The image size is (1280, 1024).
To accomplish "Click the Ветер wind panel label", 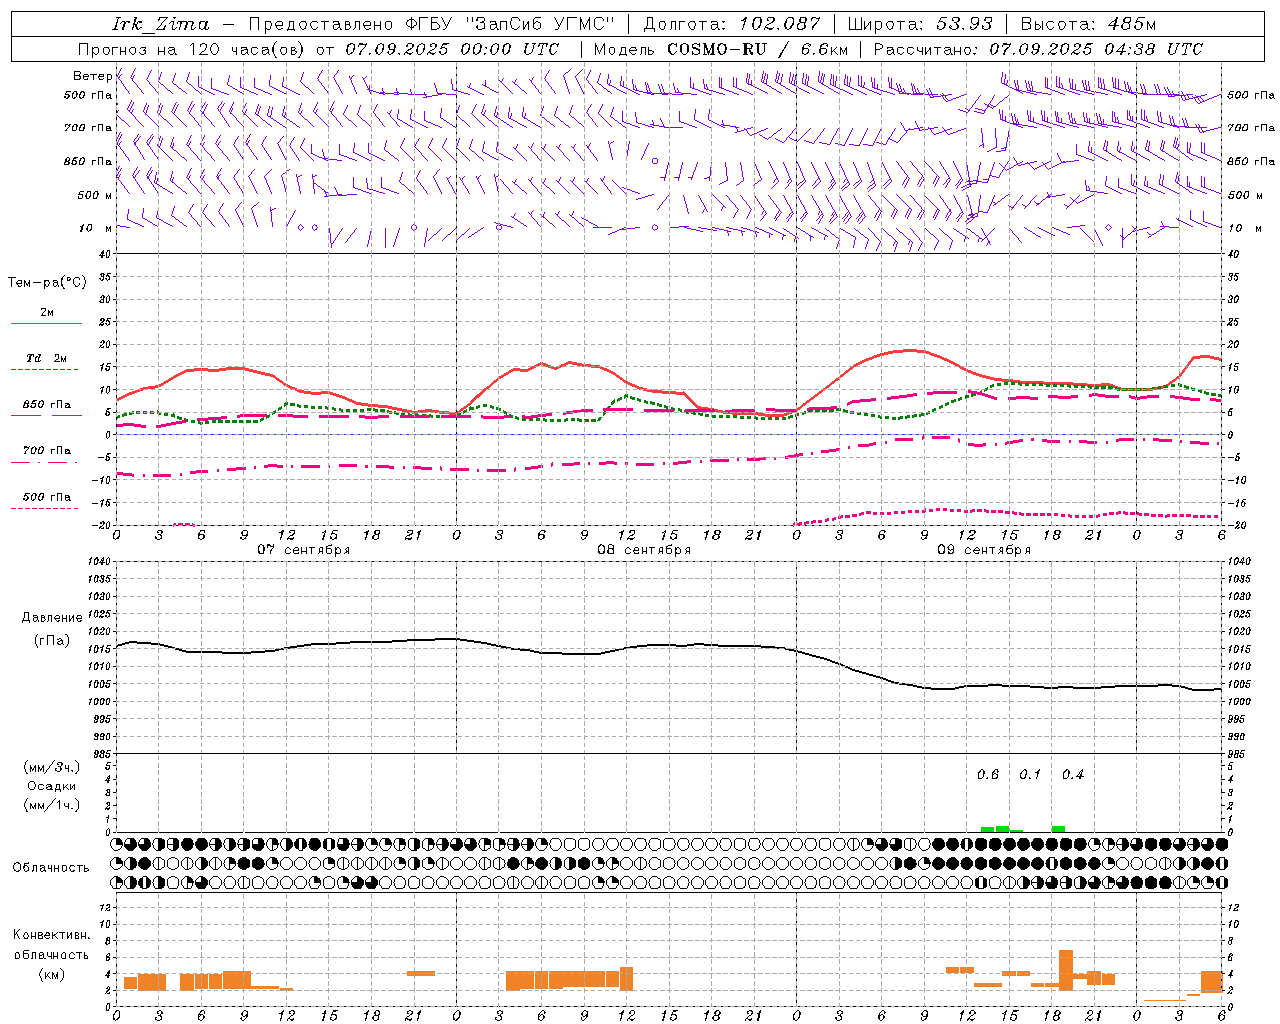I will point(92,76).
